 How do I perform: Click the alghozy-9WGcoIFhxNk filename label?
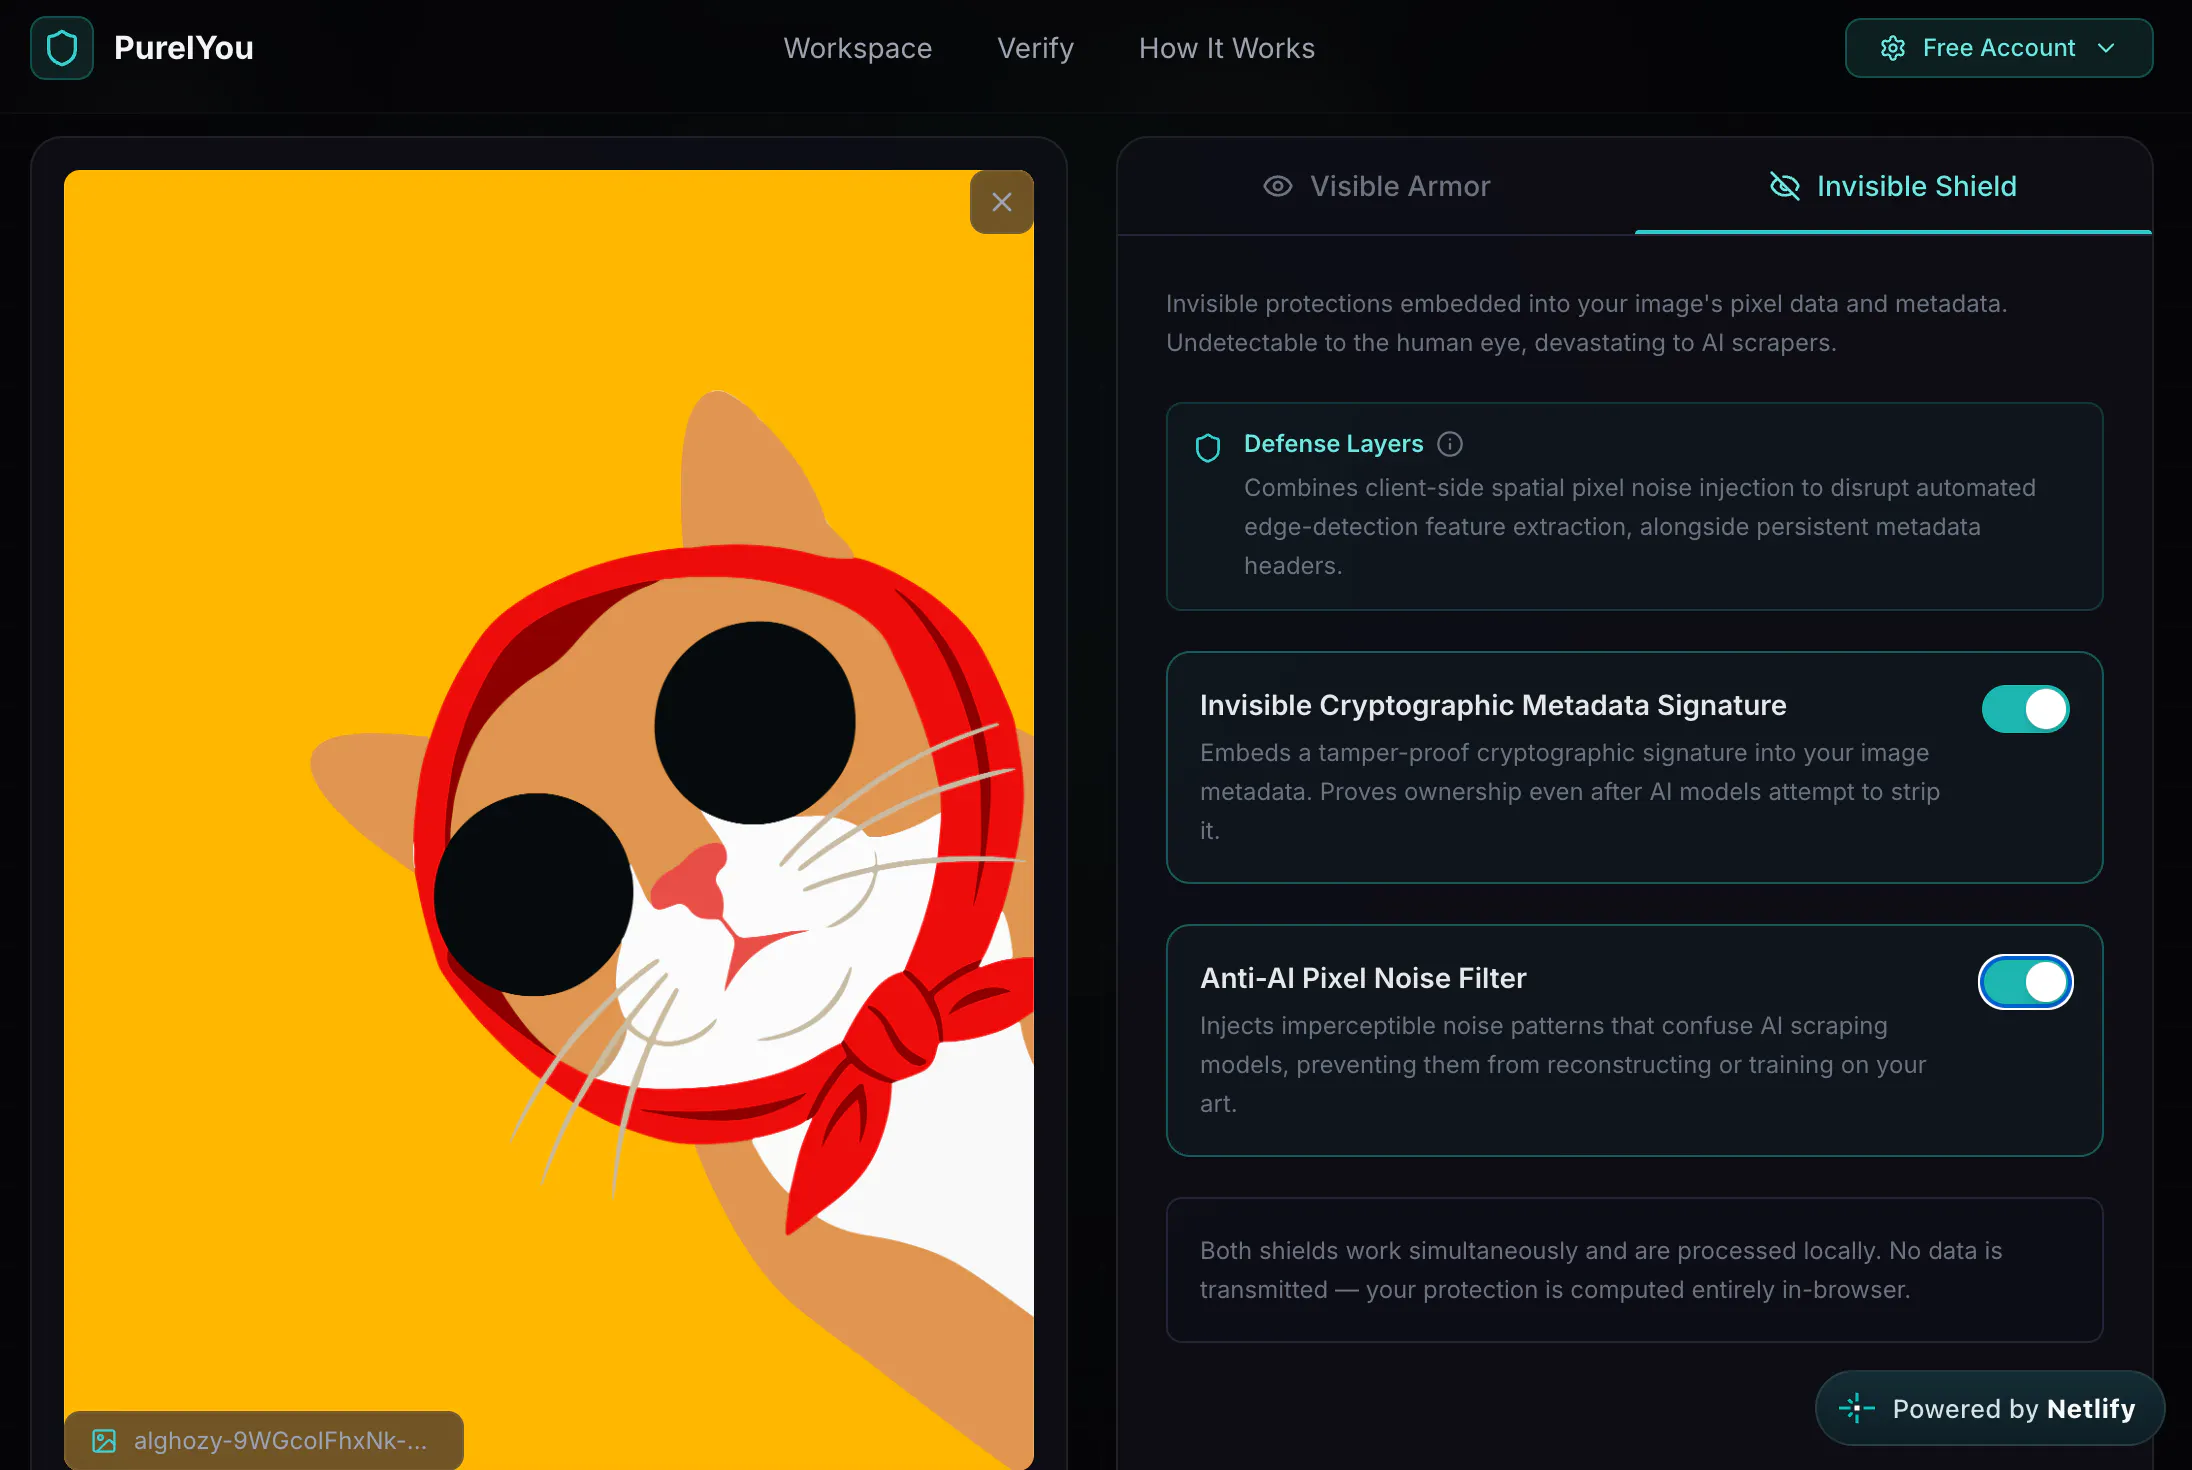280,1441
